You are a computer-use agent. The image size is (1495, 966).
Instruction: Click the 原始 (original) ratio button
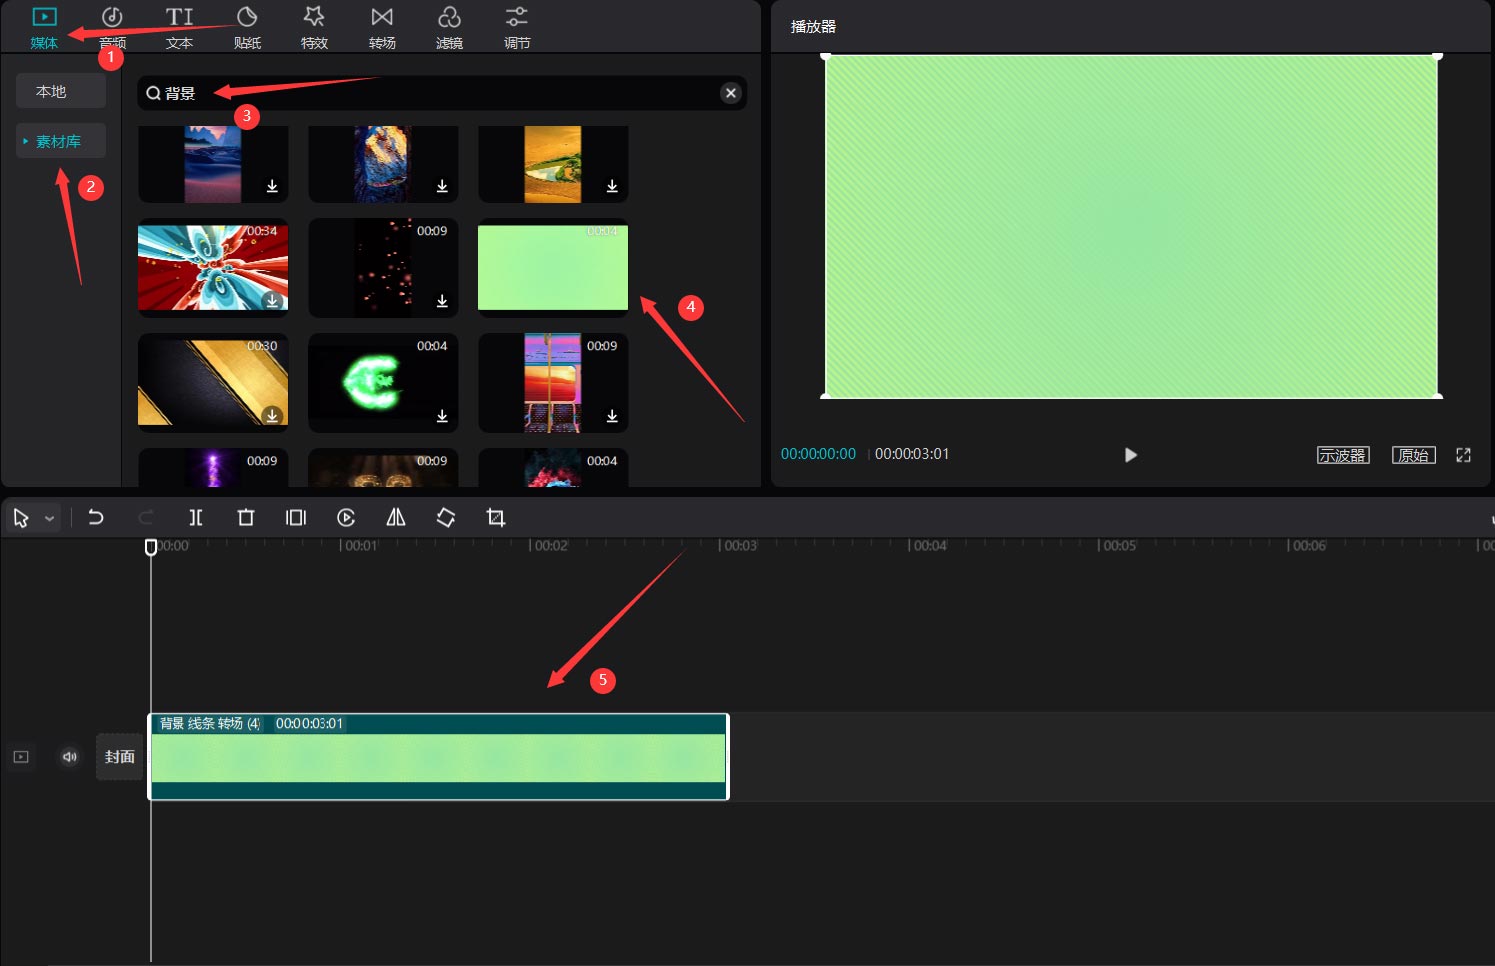coord(1413,454)
